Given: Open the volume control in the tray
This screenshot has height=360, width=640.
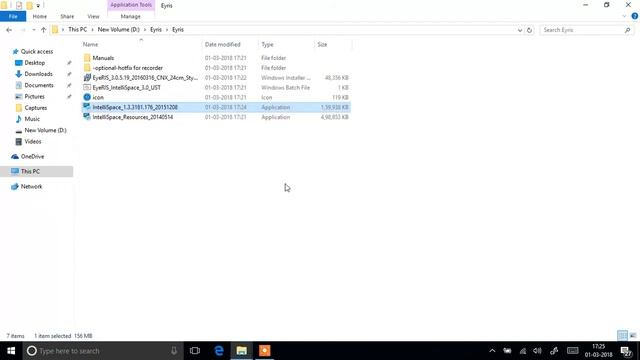Looking at the screenshot, I should pos(538,351).
